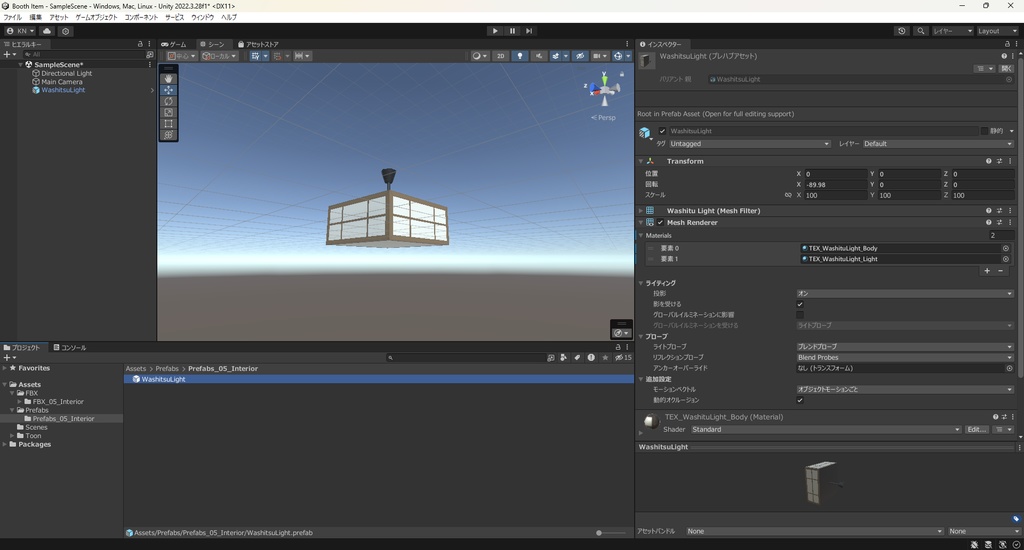Click the 開く (Open) prefab button

(x=1006, y=68)
